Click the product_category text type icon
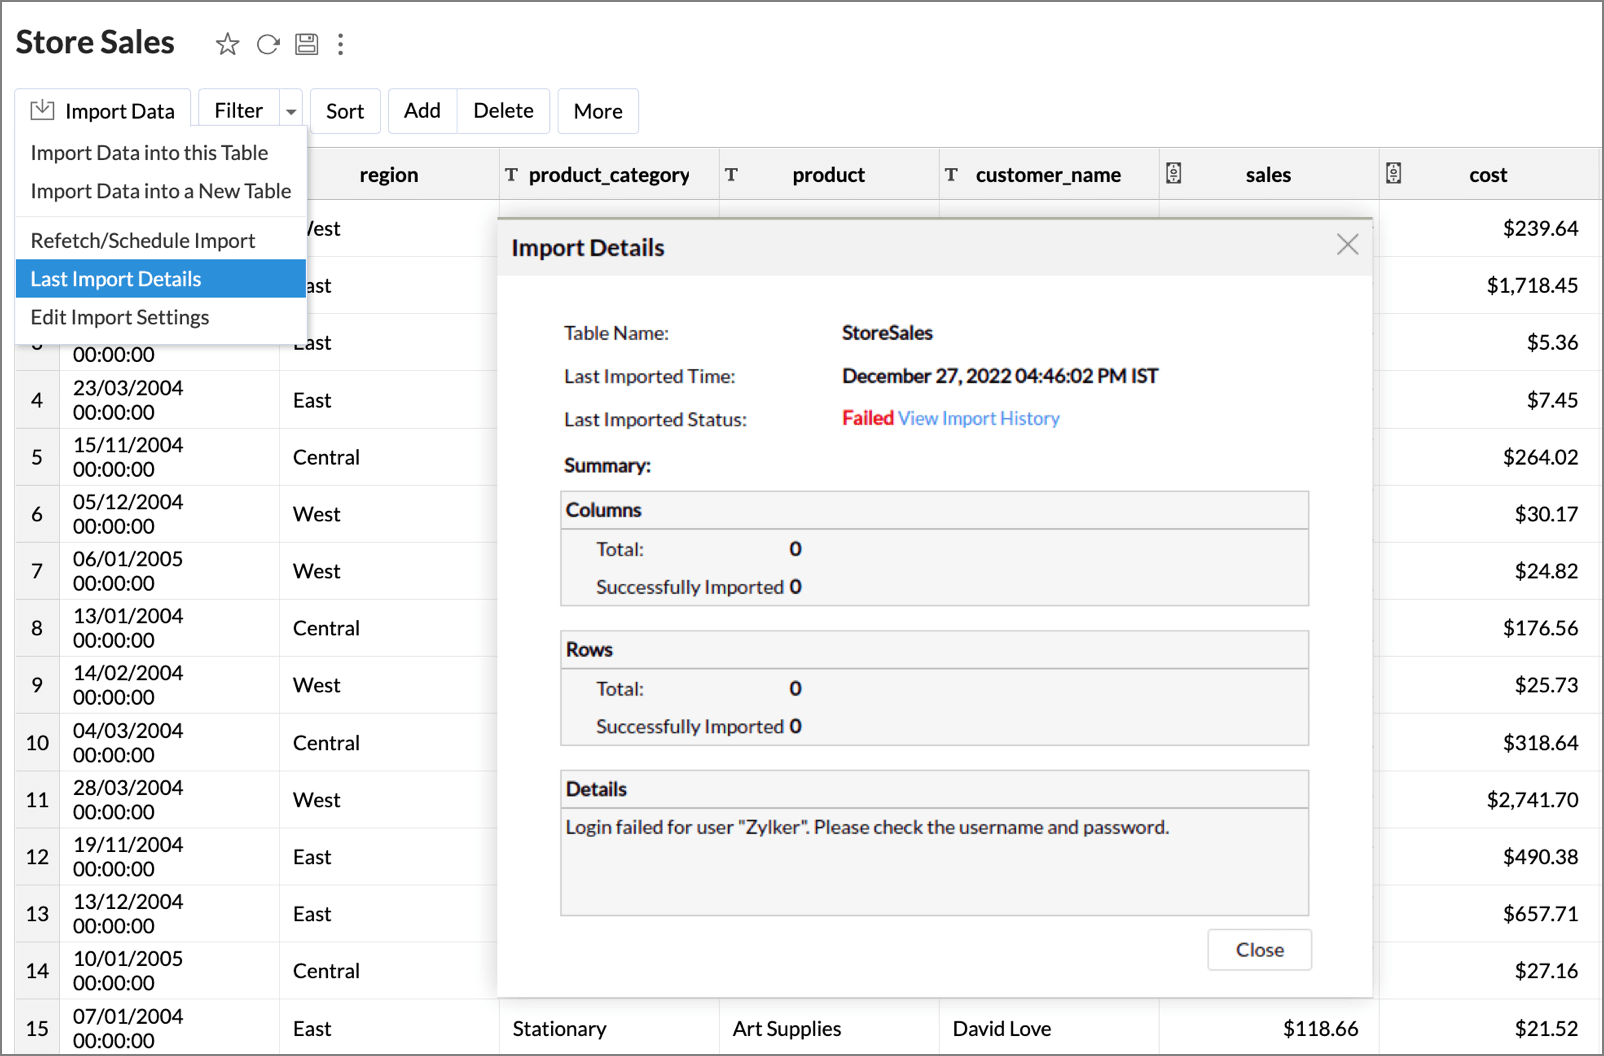 click(x=511, y=175)
